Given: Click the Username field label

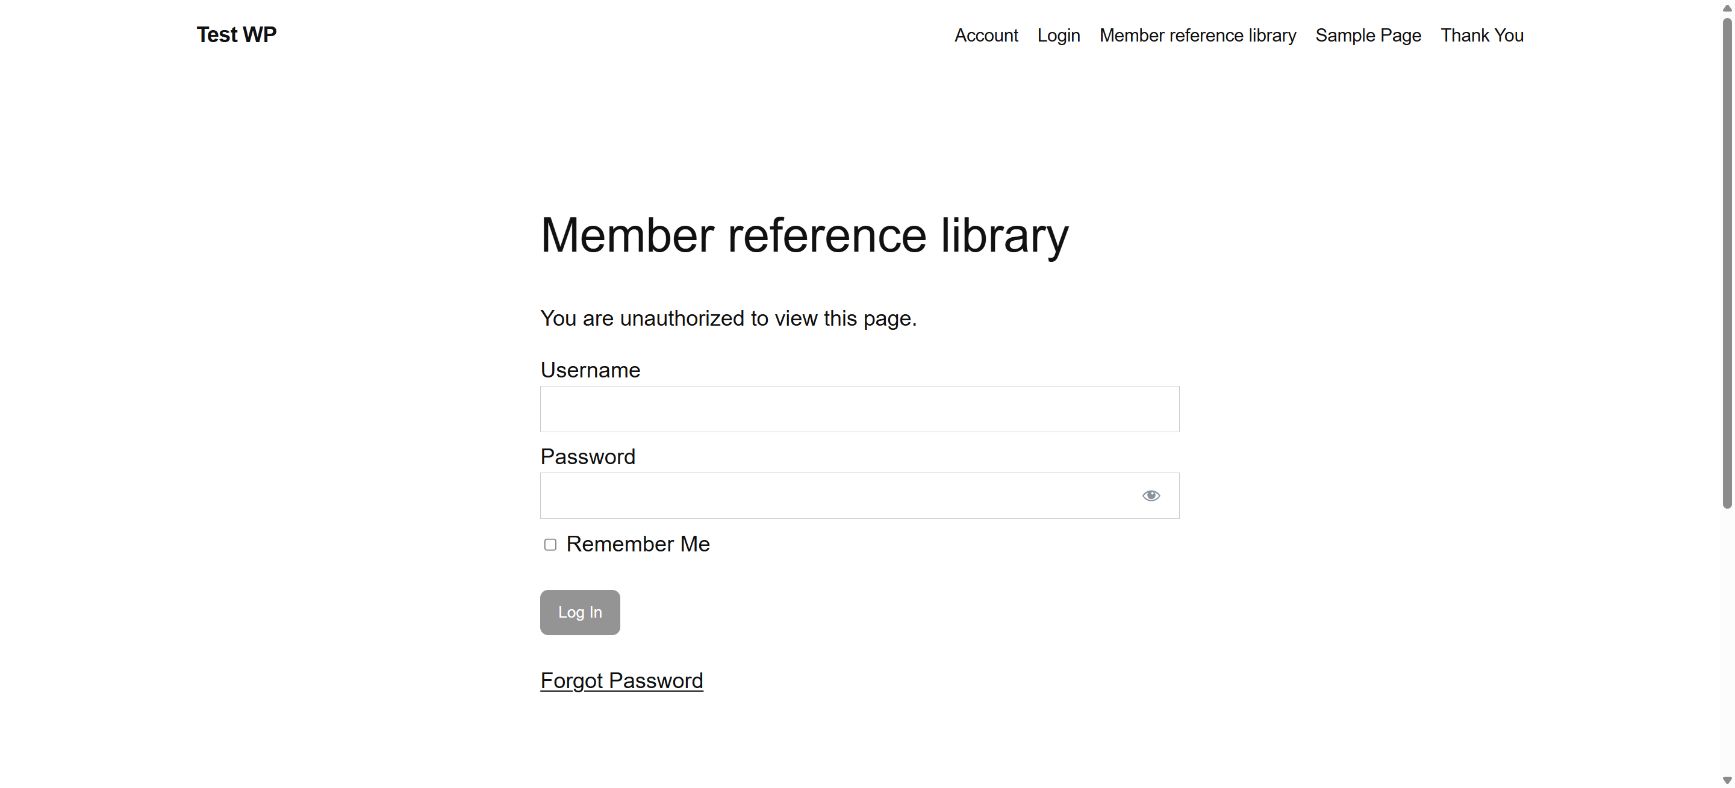Looking at the screenshot, I should click(x=591, y=370).
